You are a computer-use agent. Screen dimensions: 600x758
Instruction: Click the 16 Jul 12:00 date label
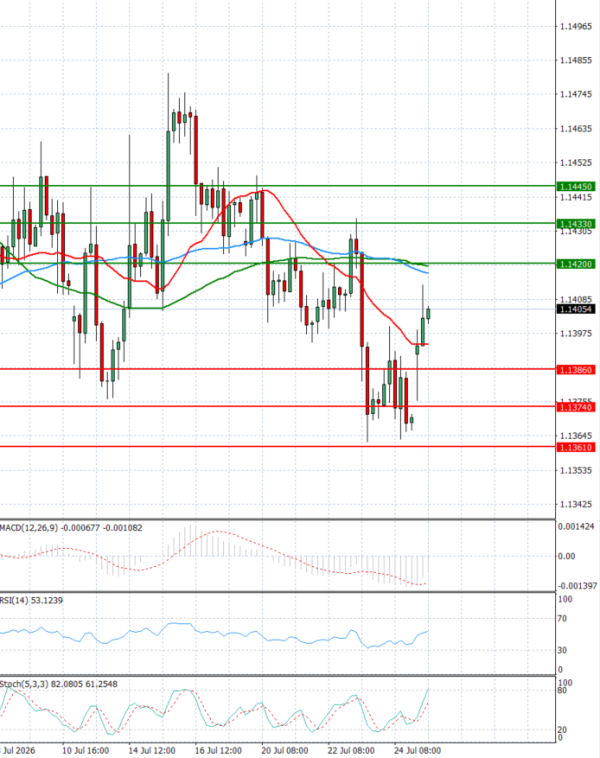[x=218, y=750]
